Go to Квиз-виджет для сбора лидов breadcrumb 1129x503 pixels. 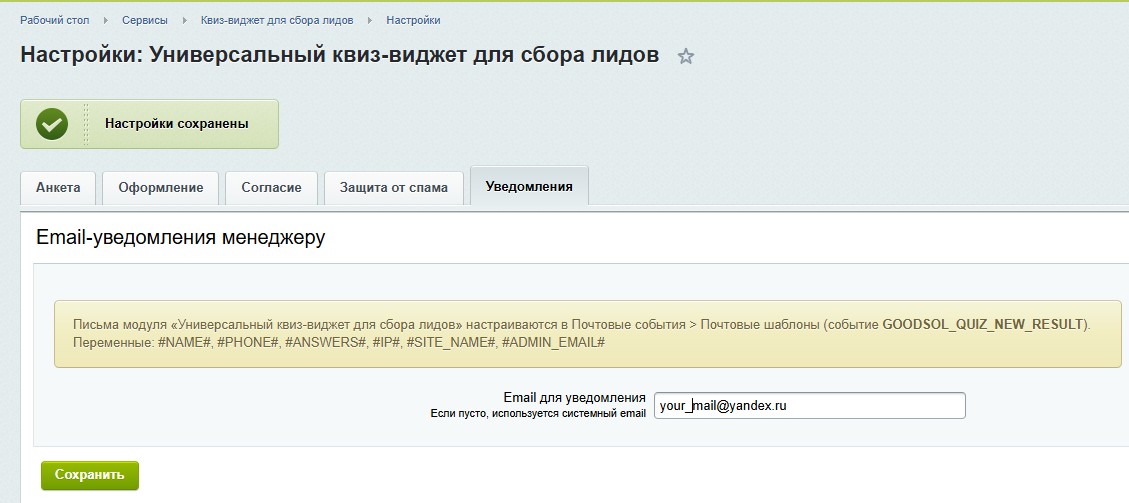(277, 20)
